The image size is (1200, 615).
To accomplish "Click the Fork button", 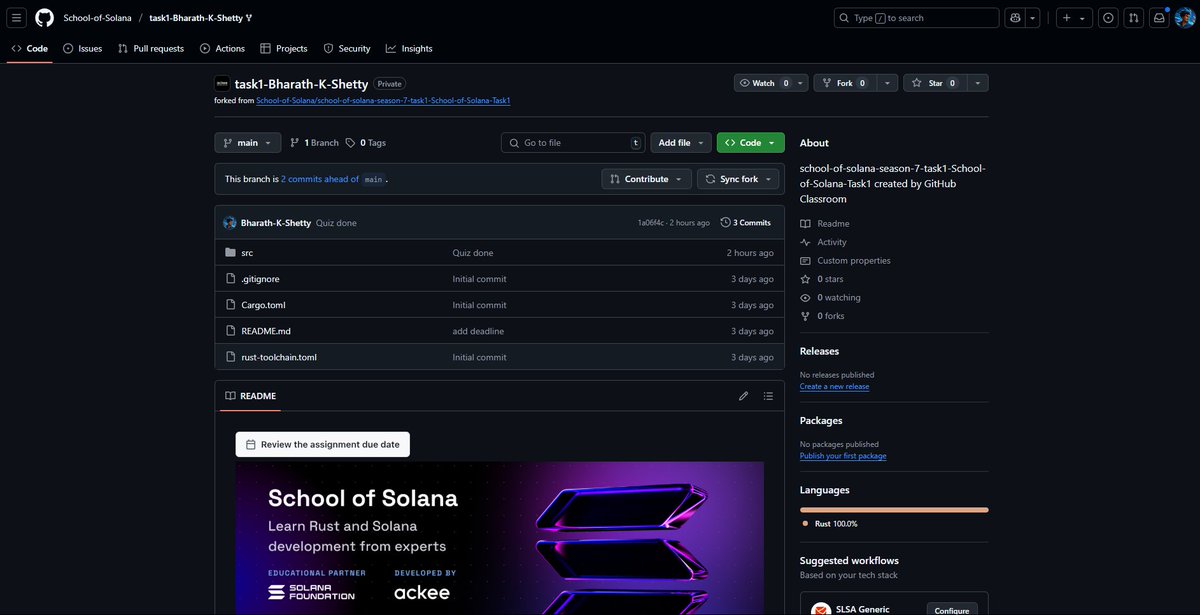I will (x=845, y=83).
